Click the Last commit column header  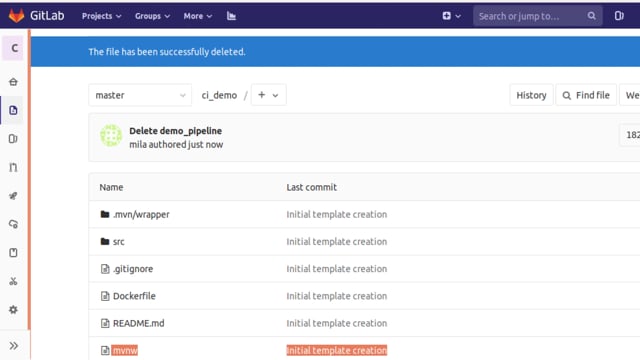click(x=311, y=187)
